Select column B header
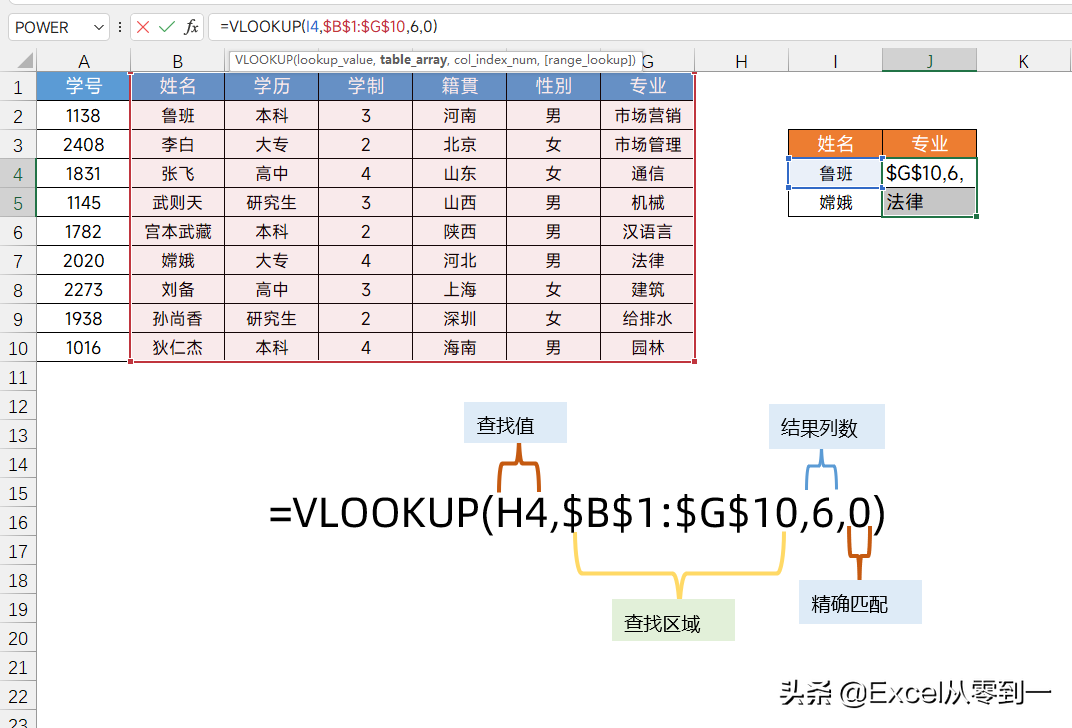 (177, 62)
